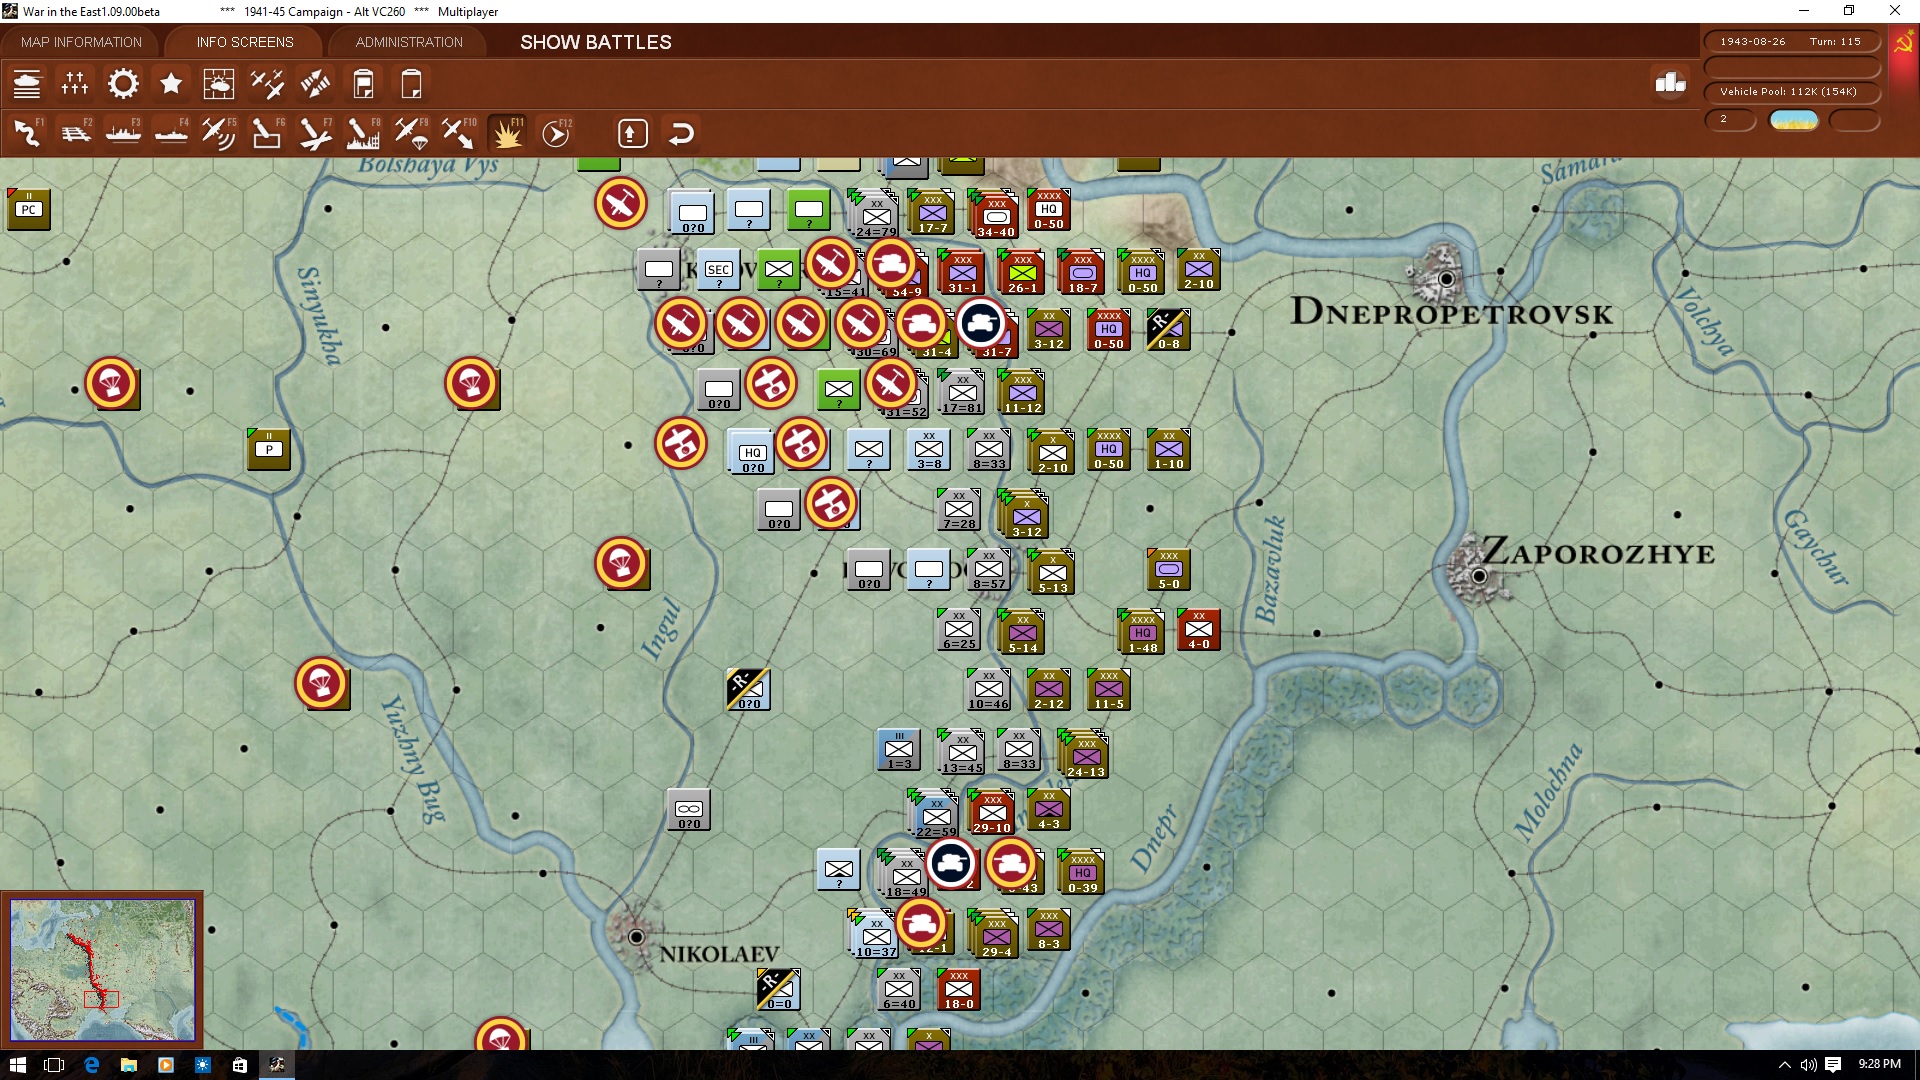Switch to INFO SCREENS tab
The height and width of the screenshot is (1080, 1920).
(x=245, y=42)
